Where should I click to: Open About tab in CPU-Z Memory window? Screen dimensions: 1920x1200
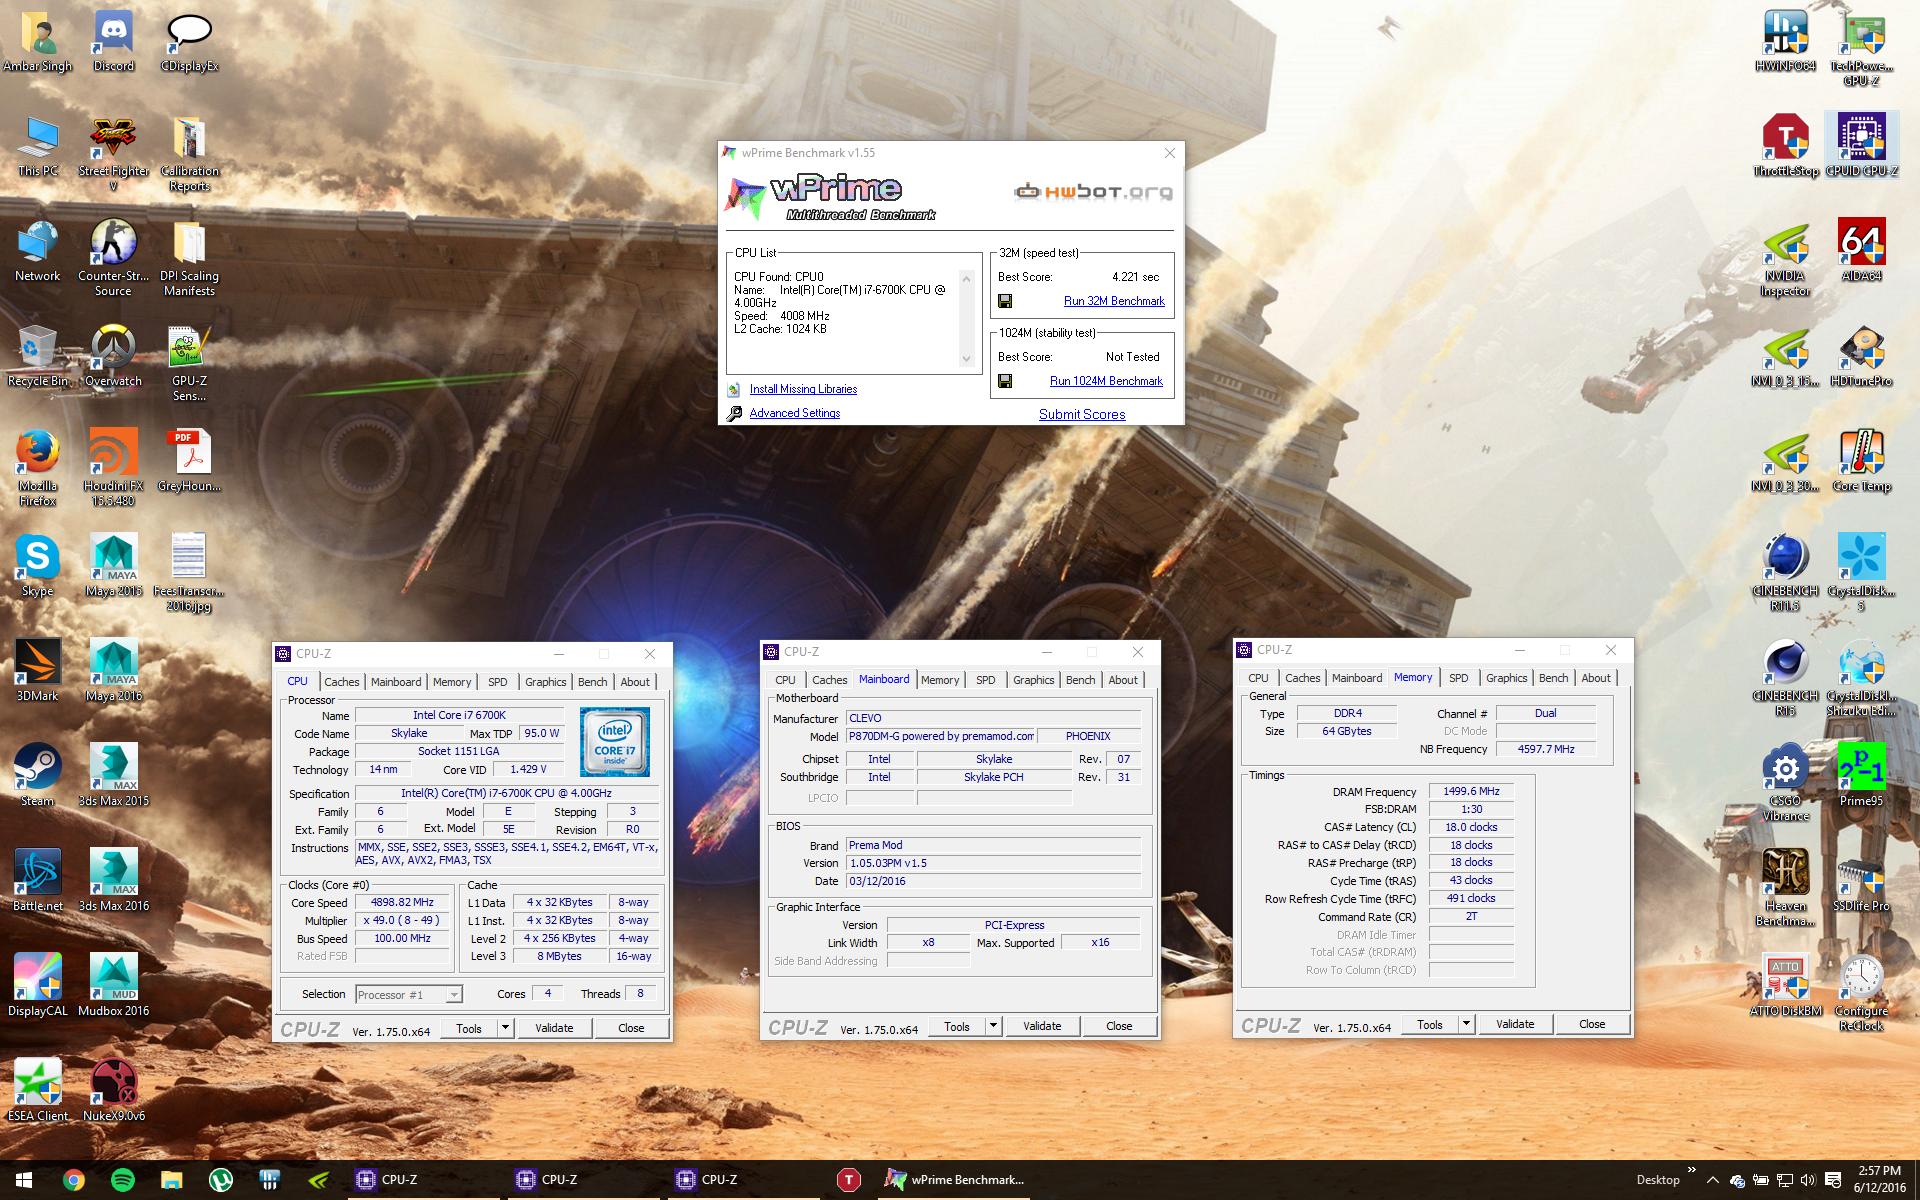click(x=1596, y=678)
